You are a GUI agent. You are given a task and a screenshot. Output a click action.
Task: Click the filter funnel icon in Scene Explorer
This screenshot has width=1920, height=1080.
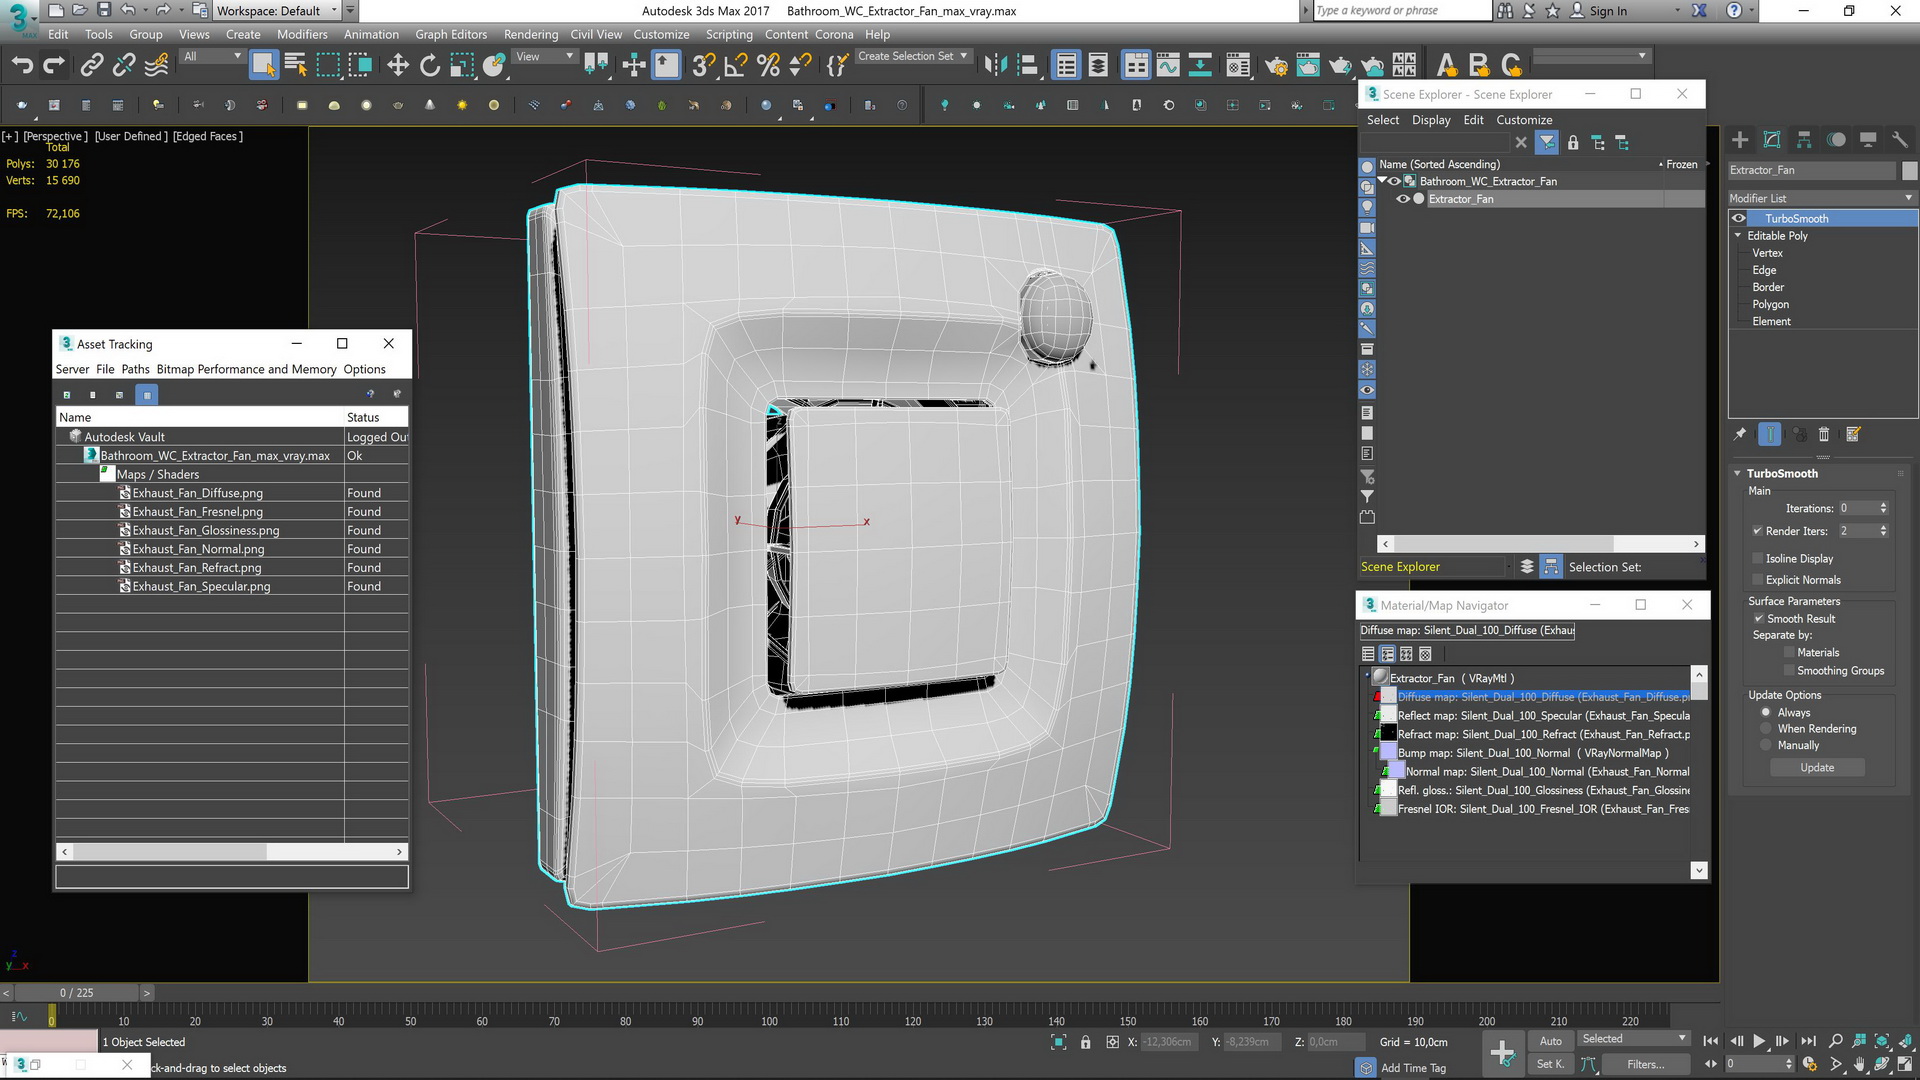click(x=1547, y=143)
